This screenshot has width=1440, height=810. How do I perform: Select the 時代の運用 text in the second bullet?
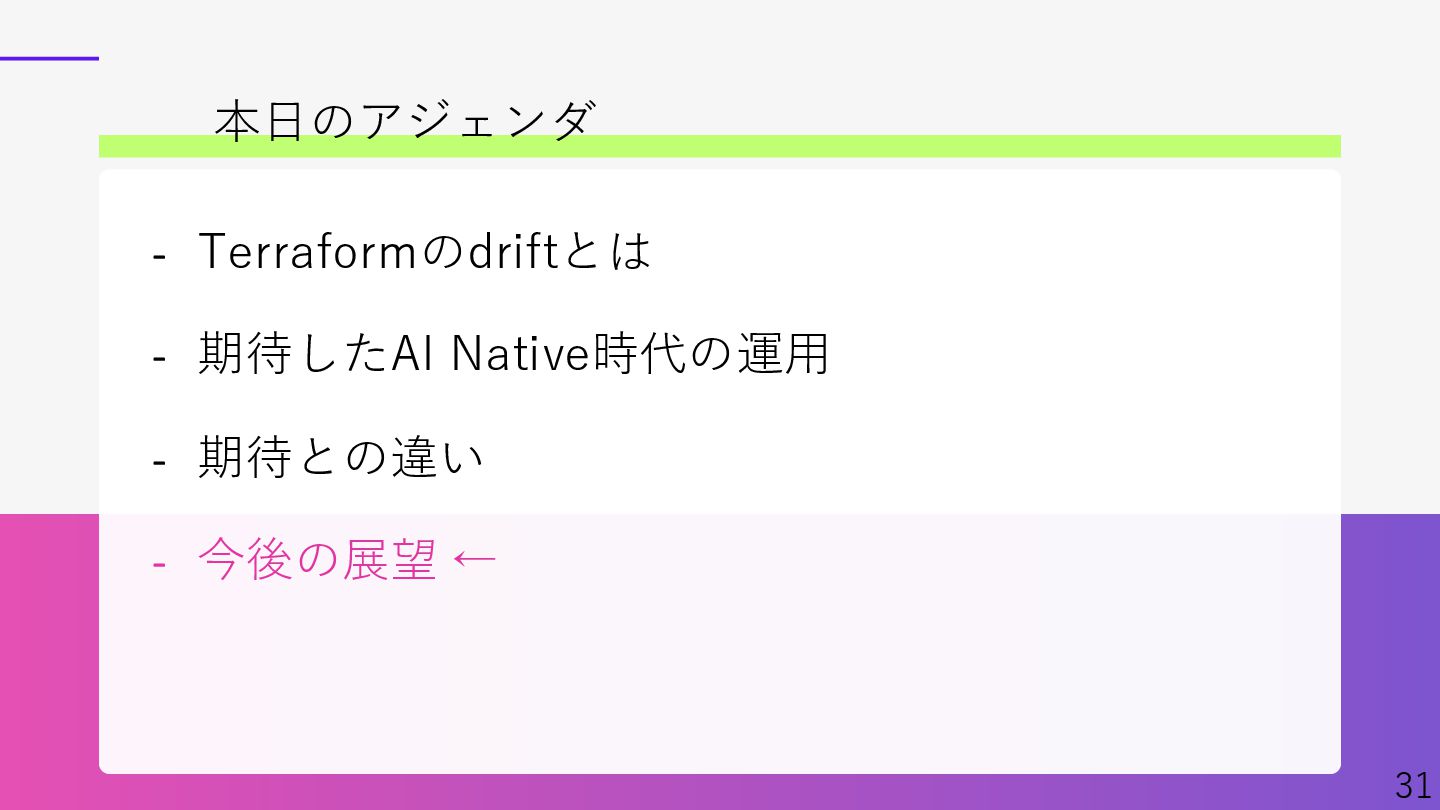click(x=711, y=354)
